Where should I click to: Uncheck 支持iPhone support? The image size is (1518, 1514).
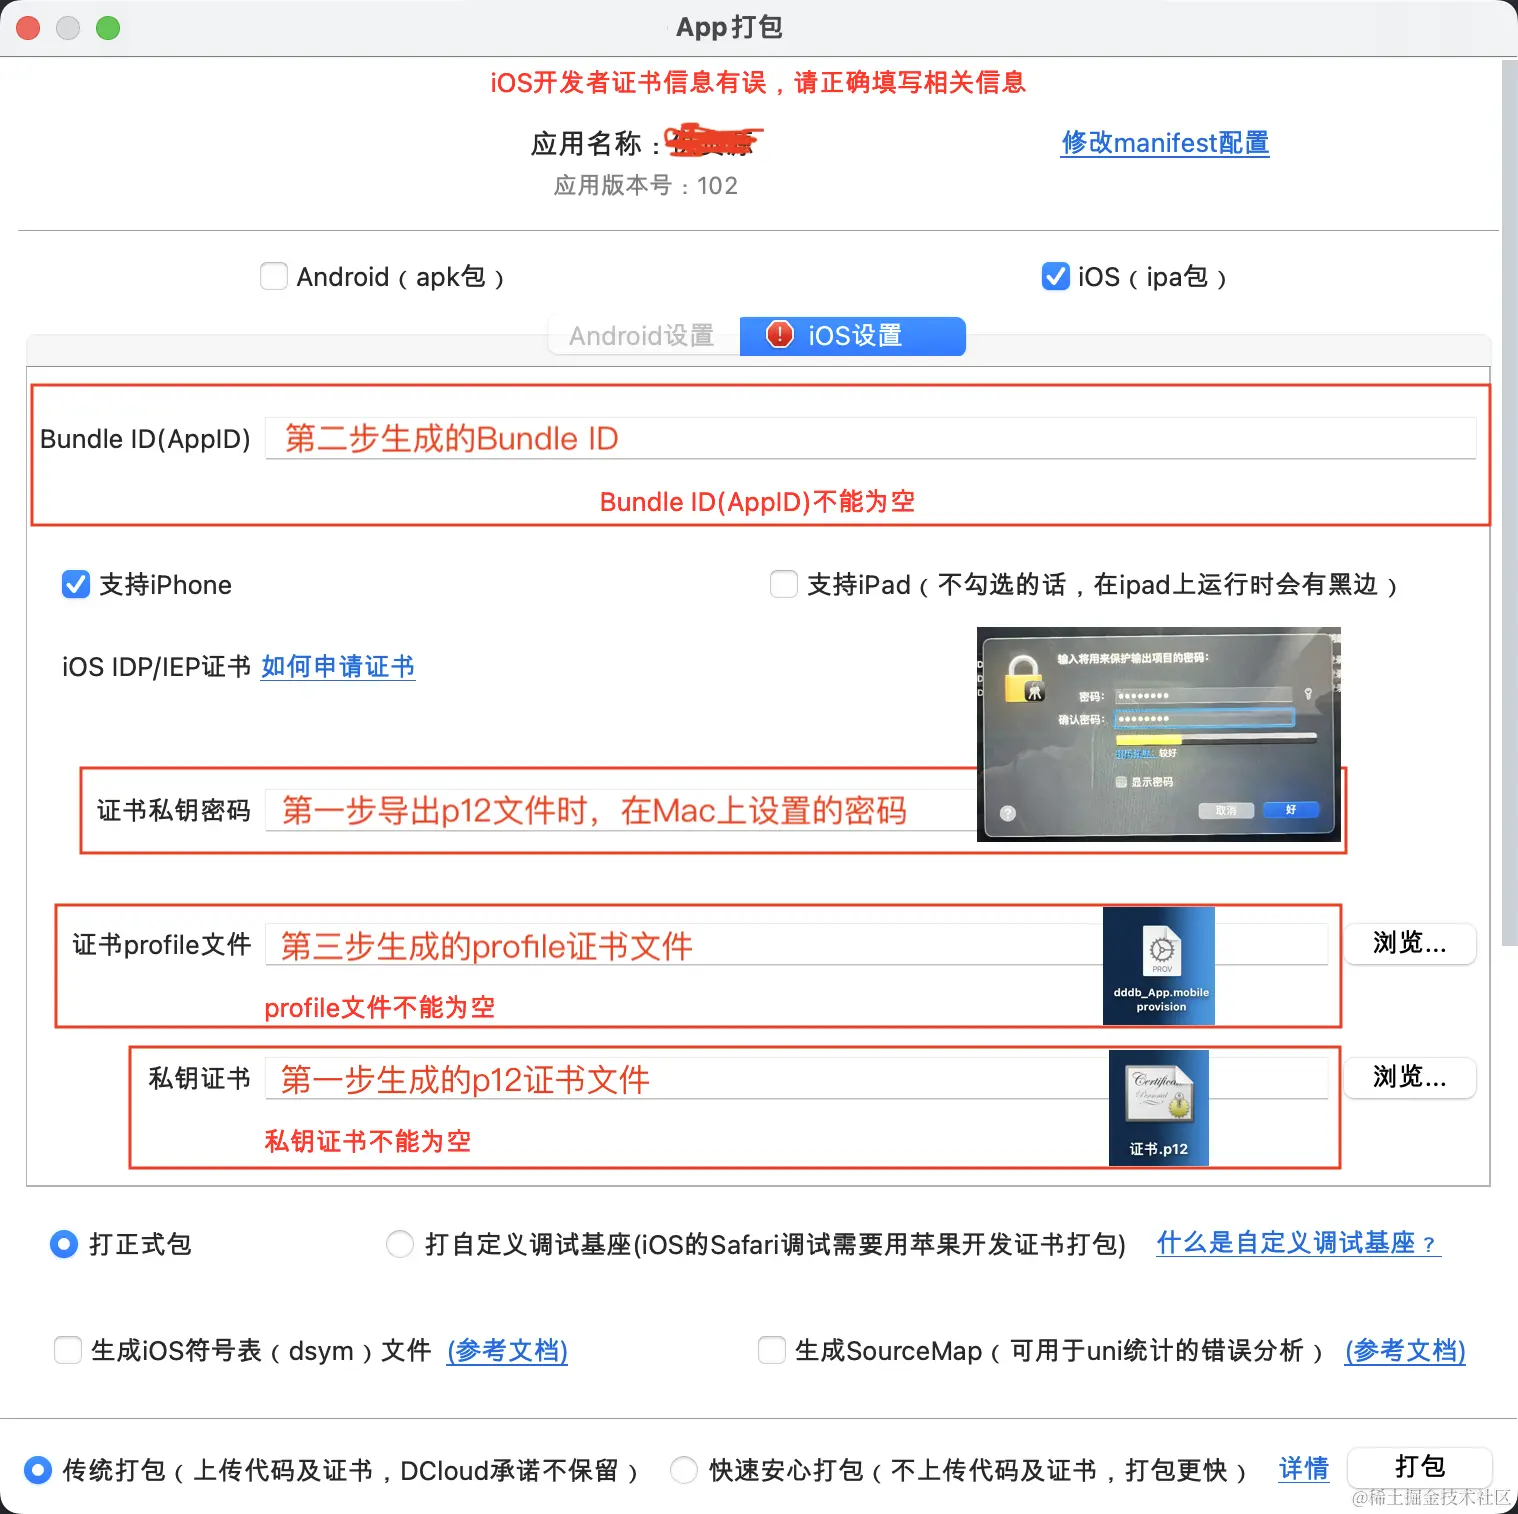pyautogui.click(x=75, y=584)
